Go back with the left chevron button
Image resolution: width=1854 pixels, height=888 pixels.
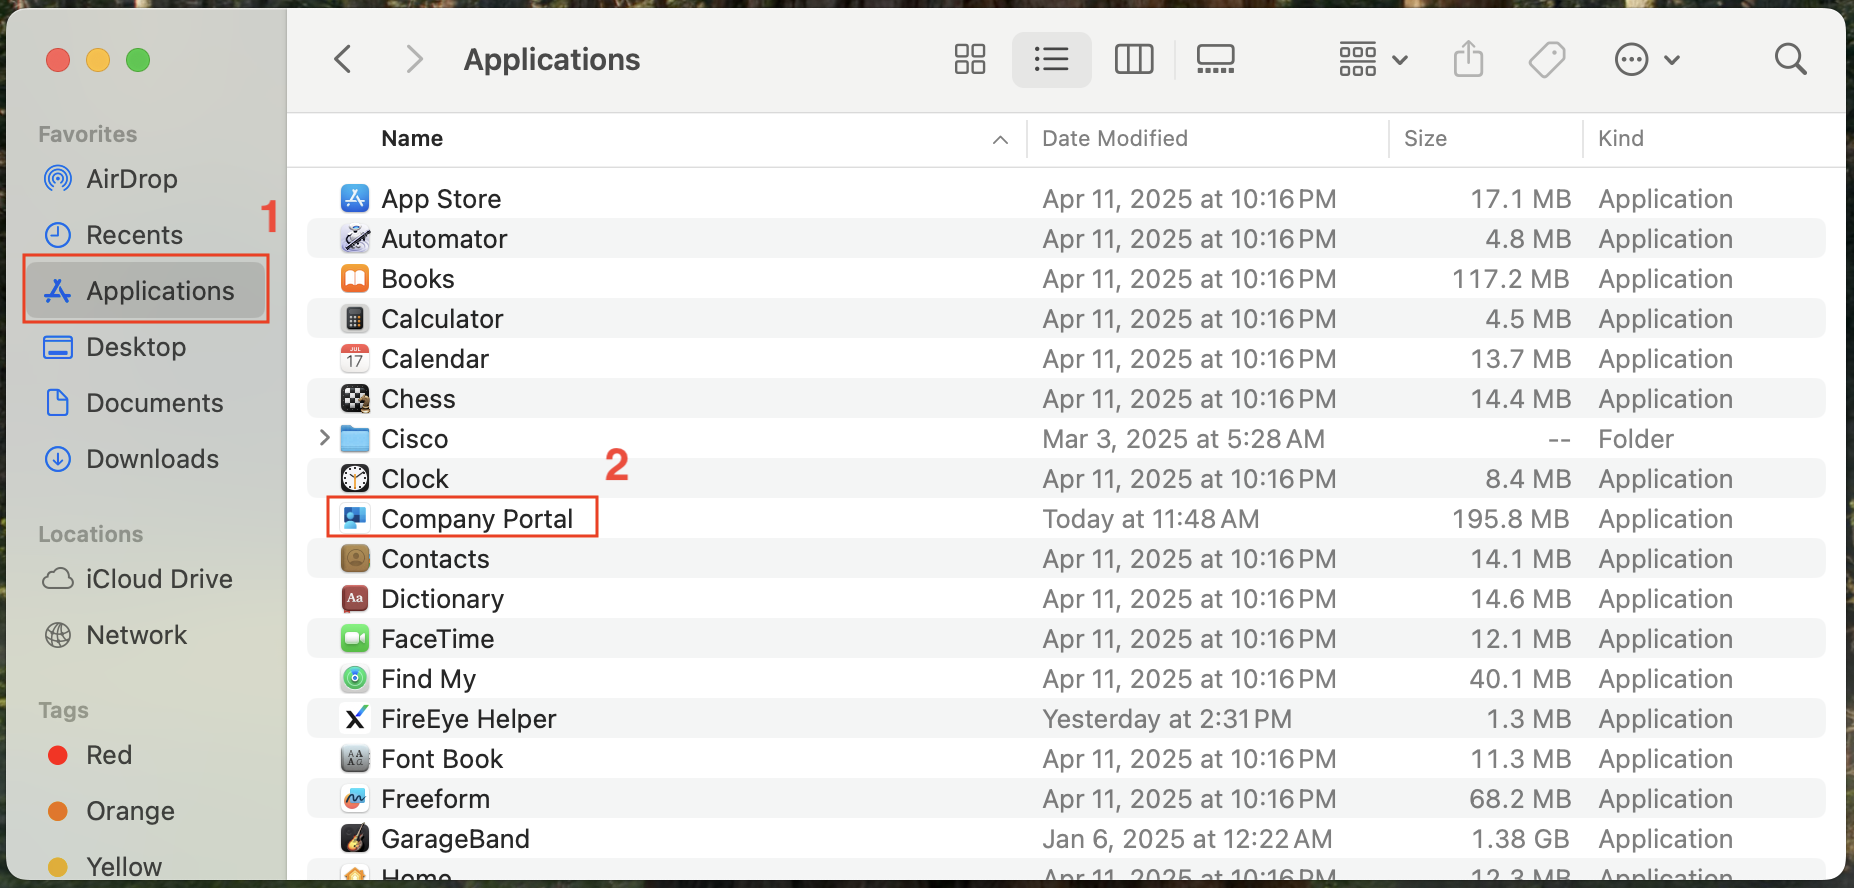[x=343, y=59]
